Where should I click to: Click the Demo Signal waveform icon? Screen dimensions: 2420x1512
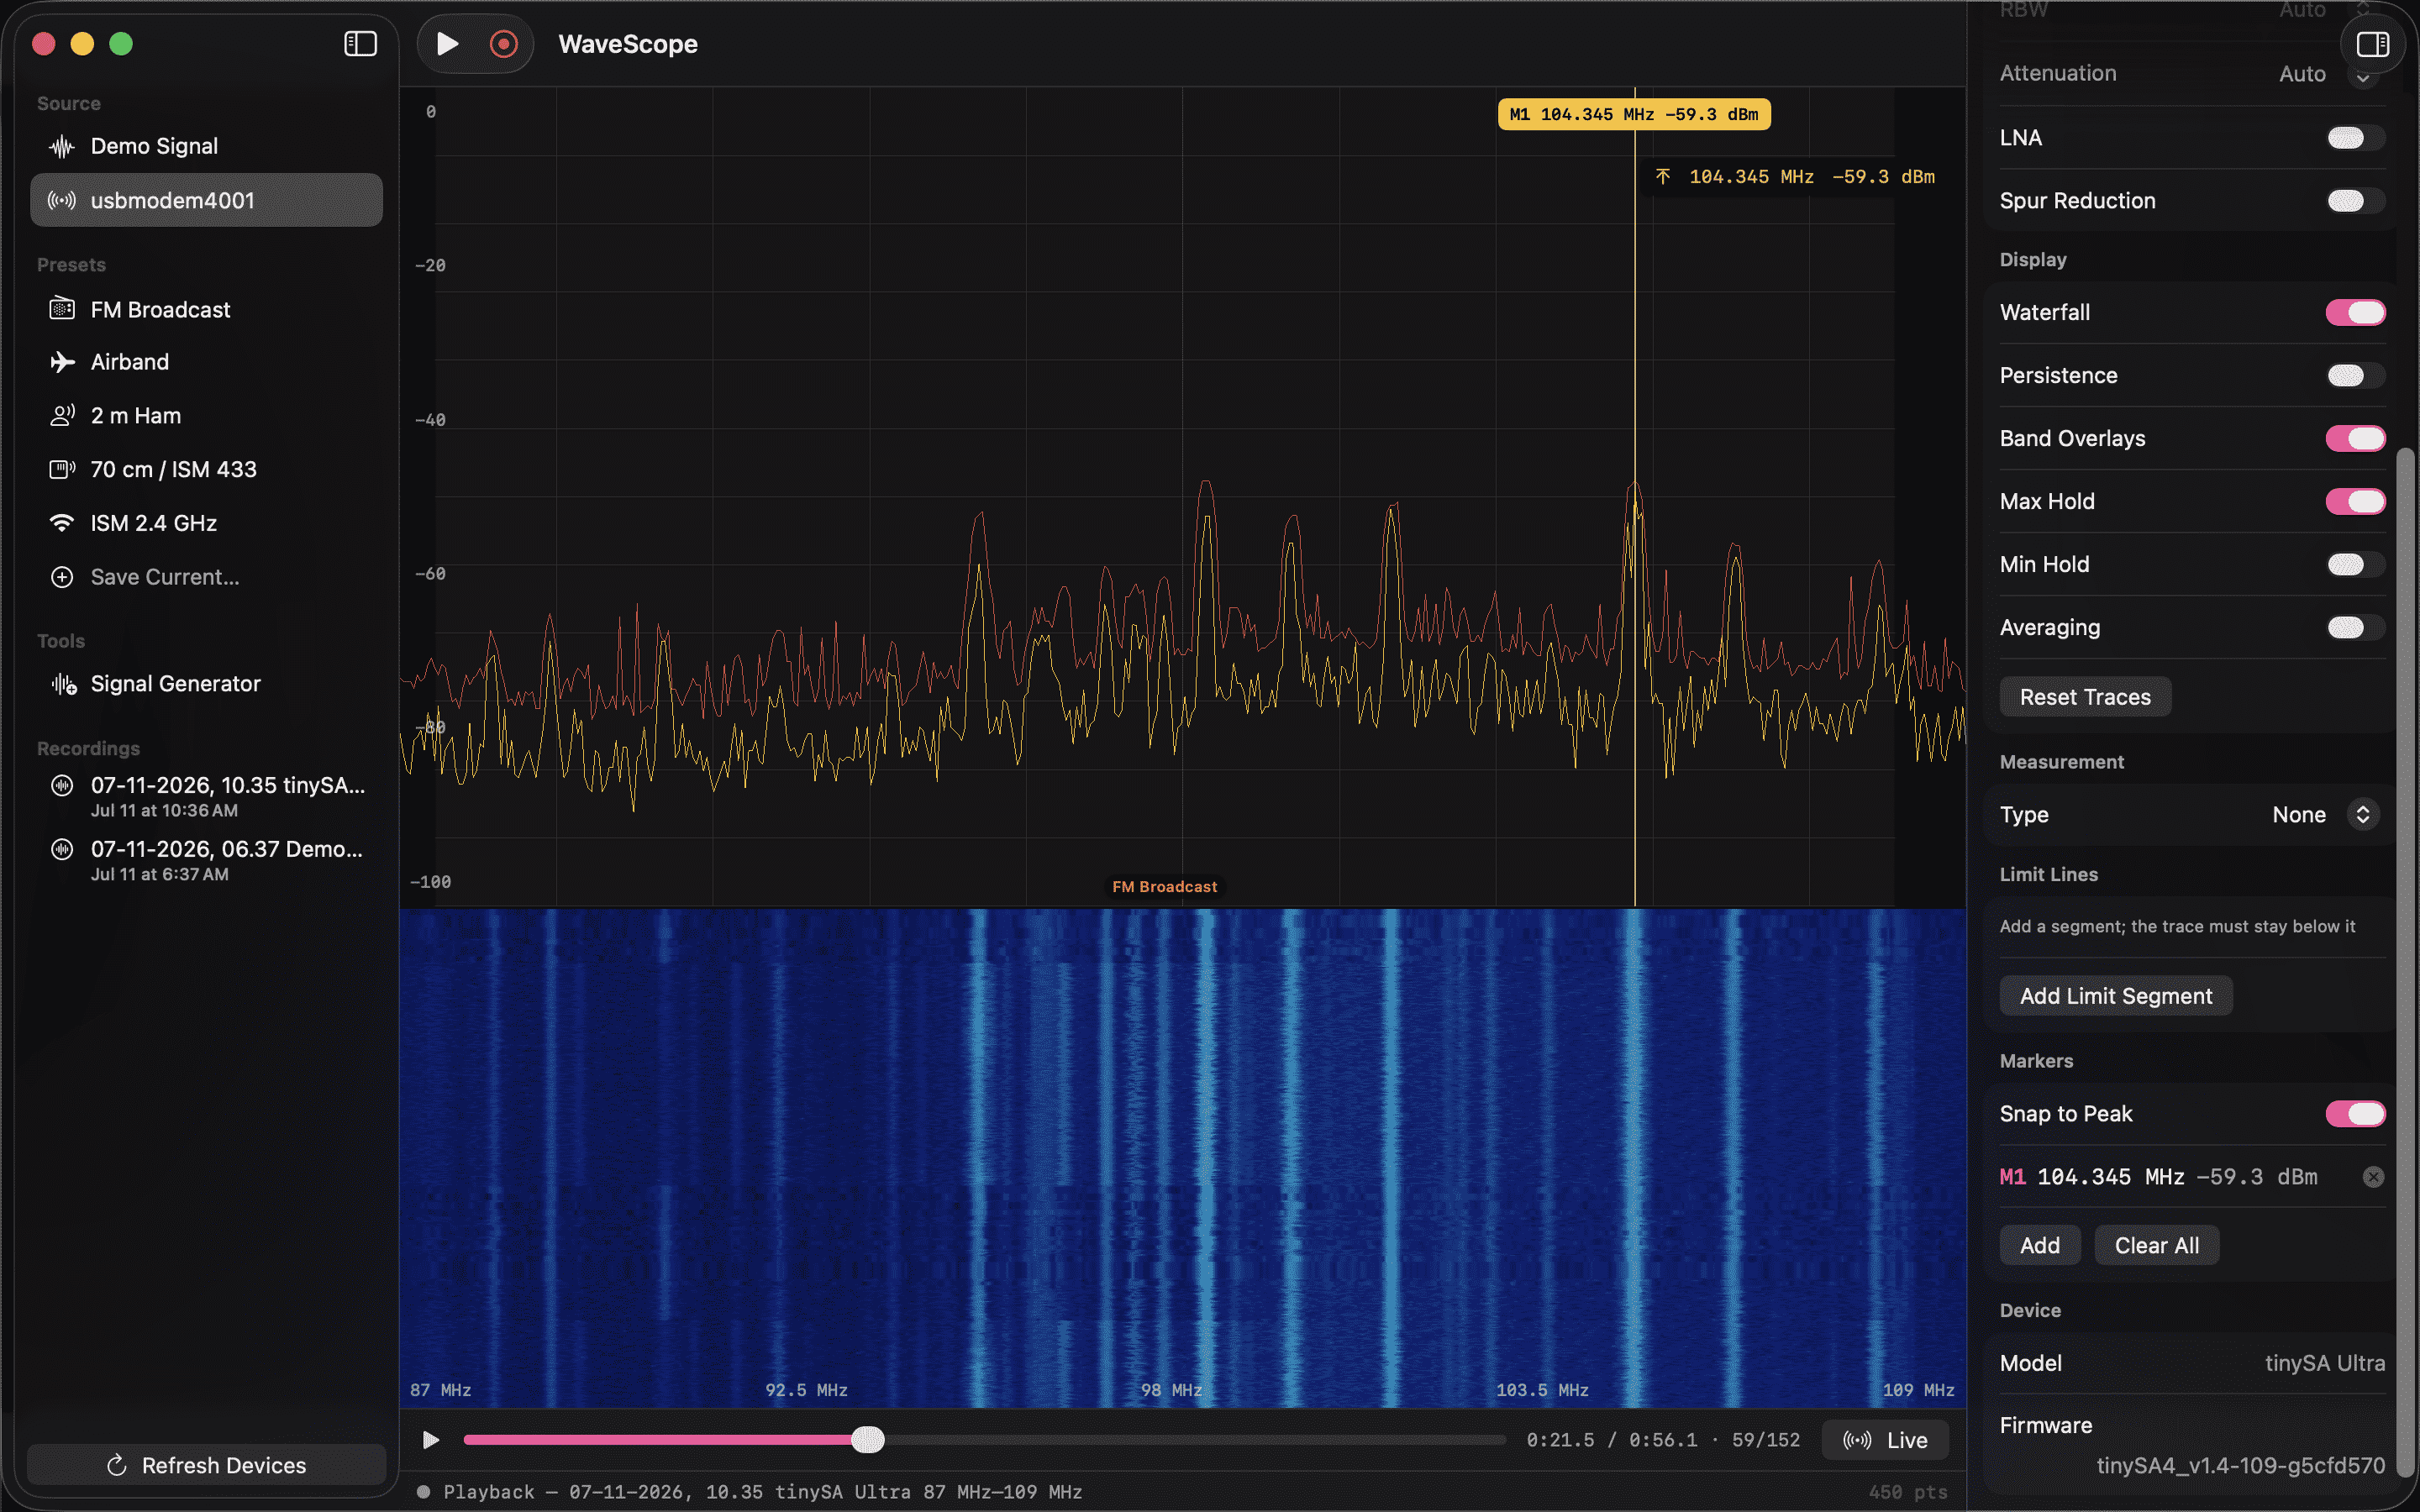[62, 146]
